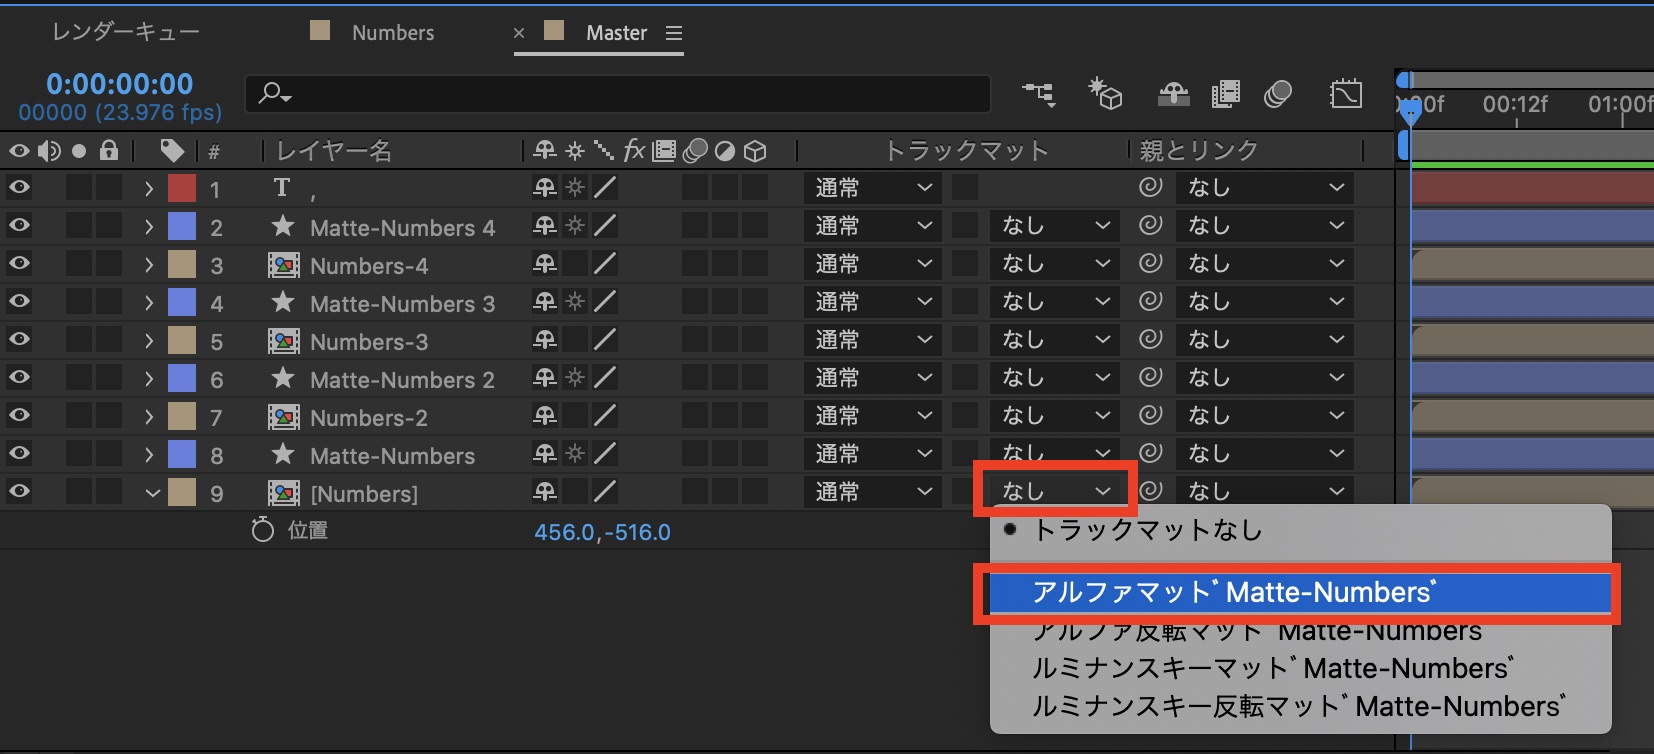This screenshot has width=1654, height=754.
Task: Click the レイヤー名 column header
Action: pyautogui.click(x=334, y=151)
